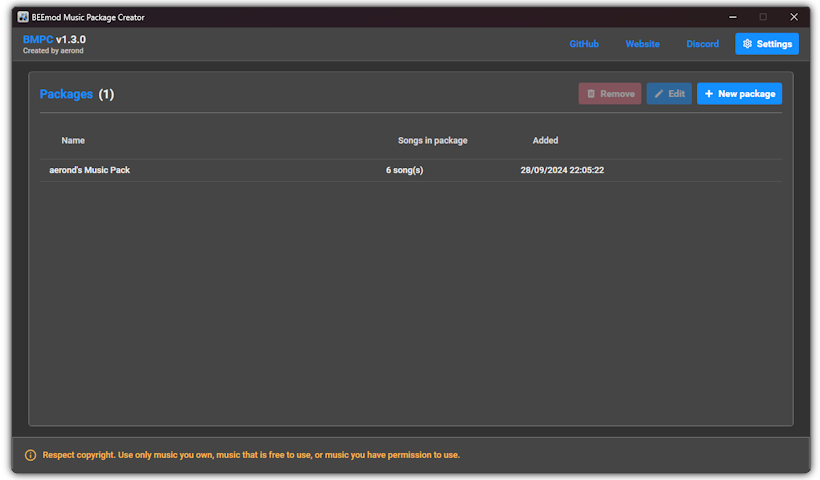Image resolution: width=820 pixels, height=480 pixels.
Task: Click the Songs in package column header
Action: coord(432,140)
